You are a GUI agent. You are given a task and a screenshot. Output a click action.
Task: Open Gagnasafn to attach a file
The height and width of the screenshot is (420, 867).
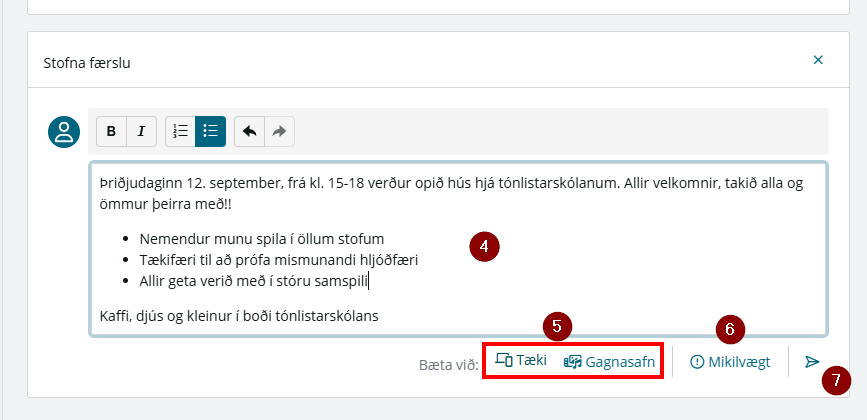coord(609,362)
